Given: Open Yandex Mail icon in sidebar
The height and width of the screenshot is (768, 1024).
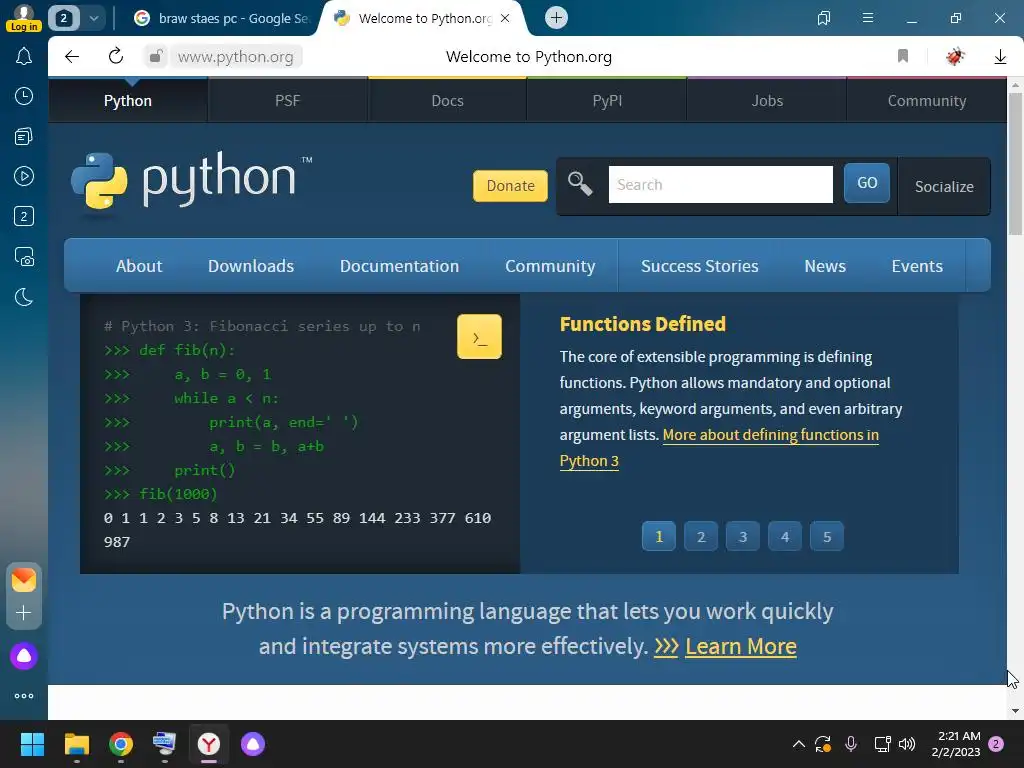Looking at the screenshot, I should [24, 580].
